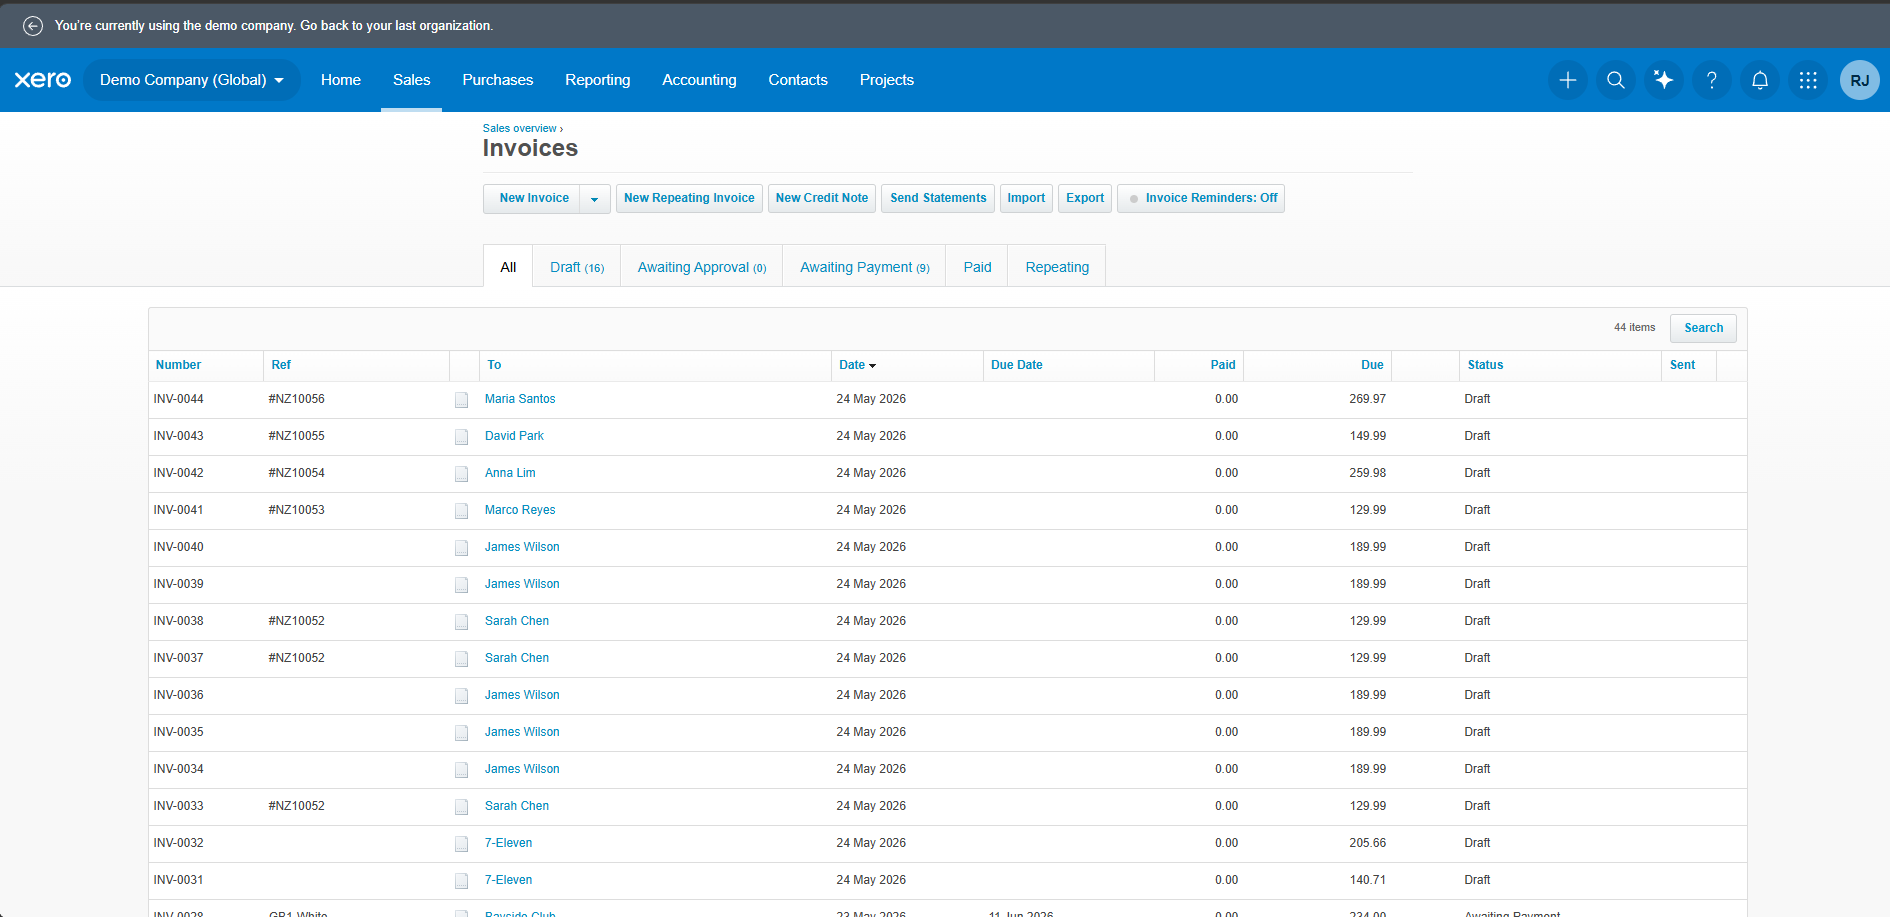Open the Sales menu
The width and height of the screenshot is (1890, 917).
[411, 80]
